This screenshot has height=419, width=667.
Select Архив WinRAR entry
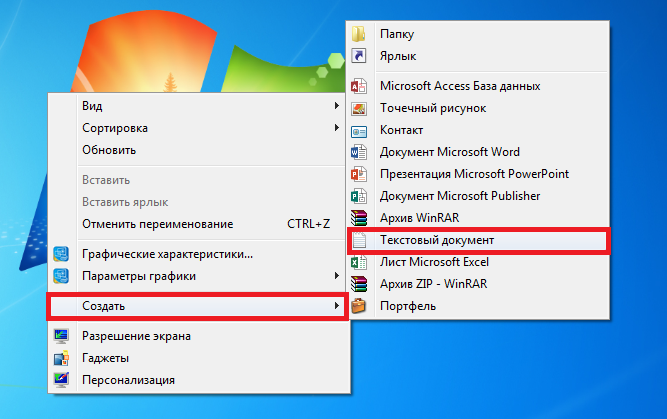click(x=478, y=218)
